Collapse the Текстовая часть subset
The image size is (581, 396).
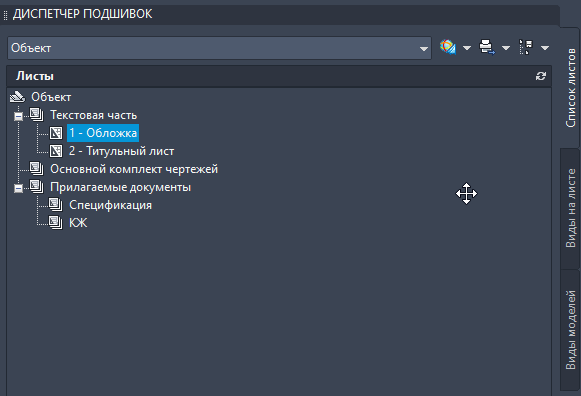click(x=18, y=116)
